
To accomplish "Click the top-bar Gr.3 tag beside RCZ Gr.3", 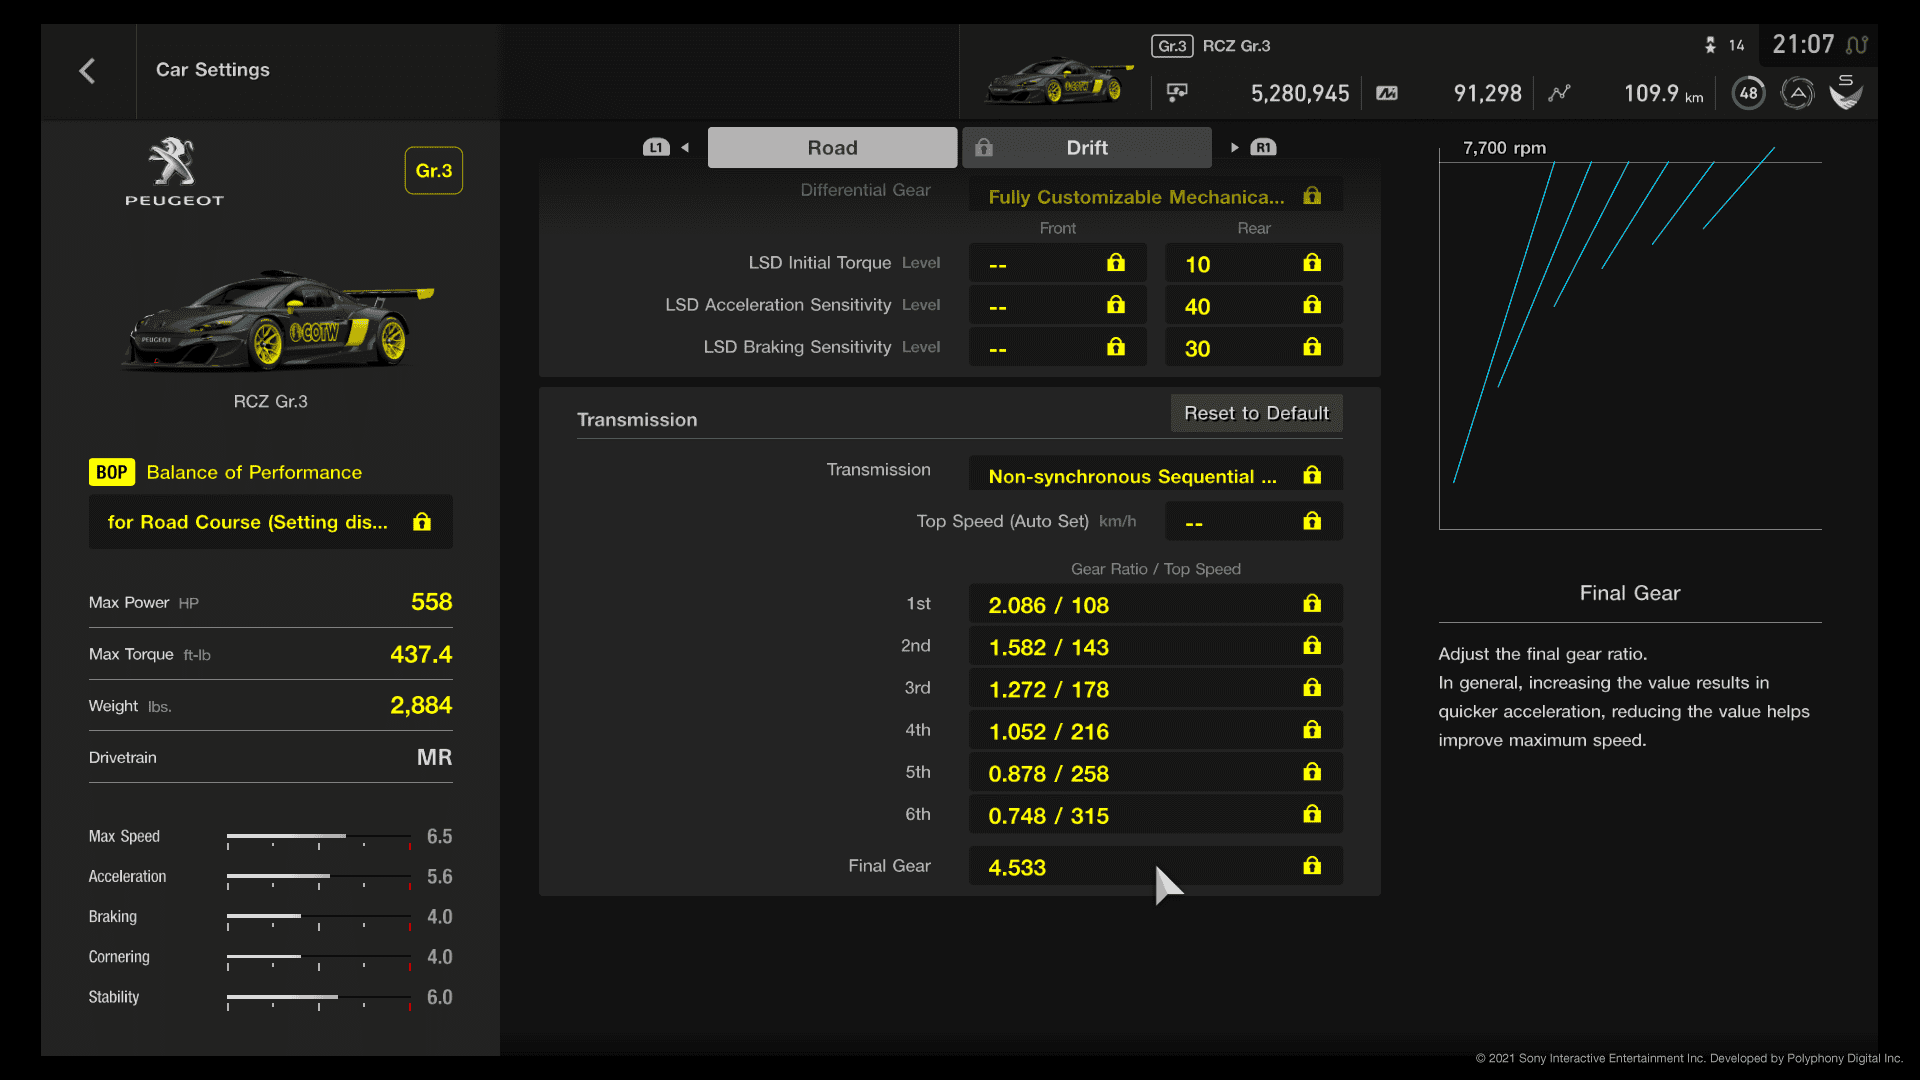I will (1172, 46).
